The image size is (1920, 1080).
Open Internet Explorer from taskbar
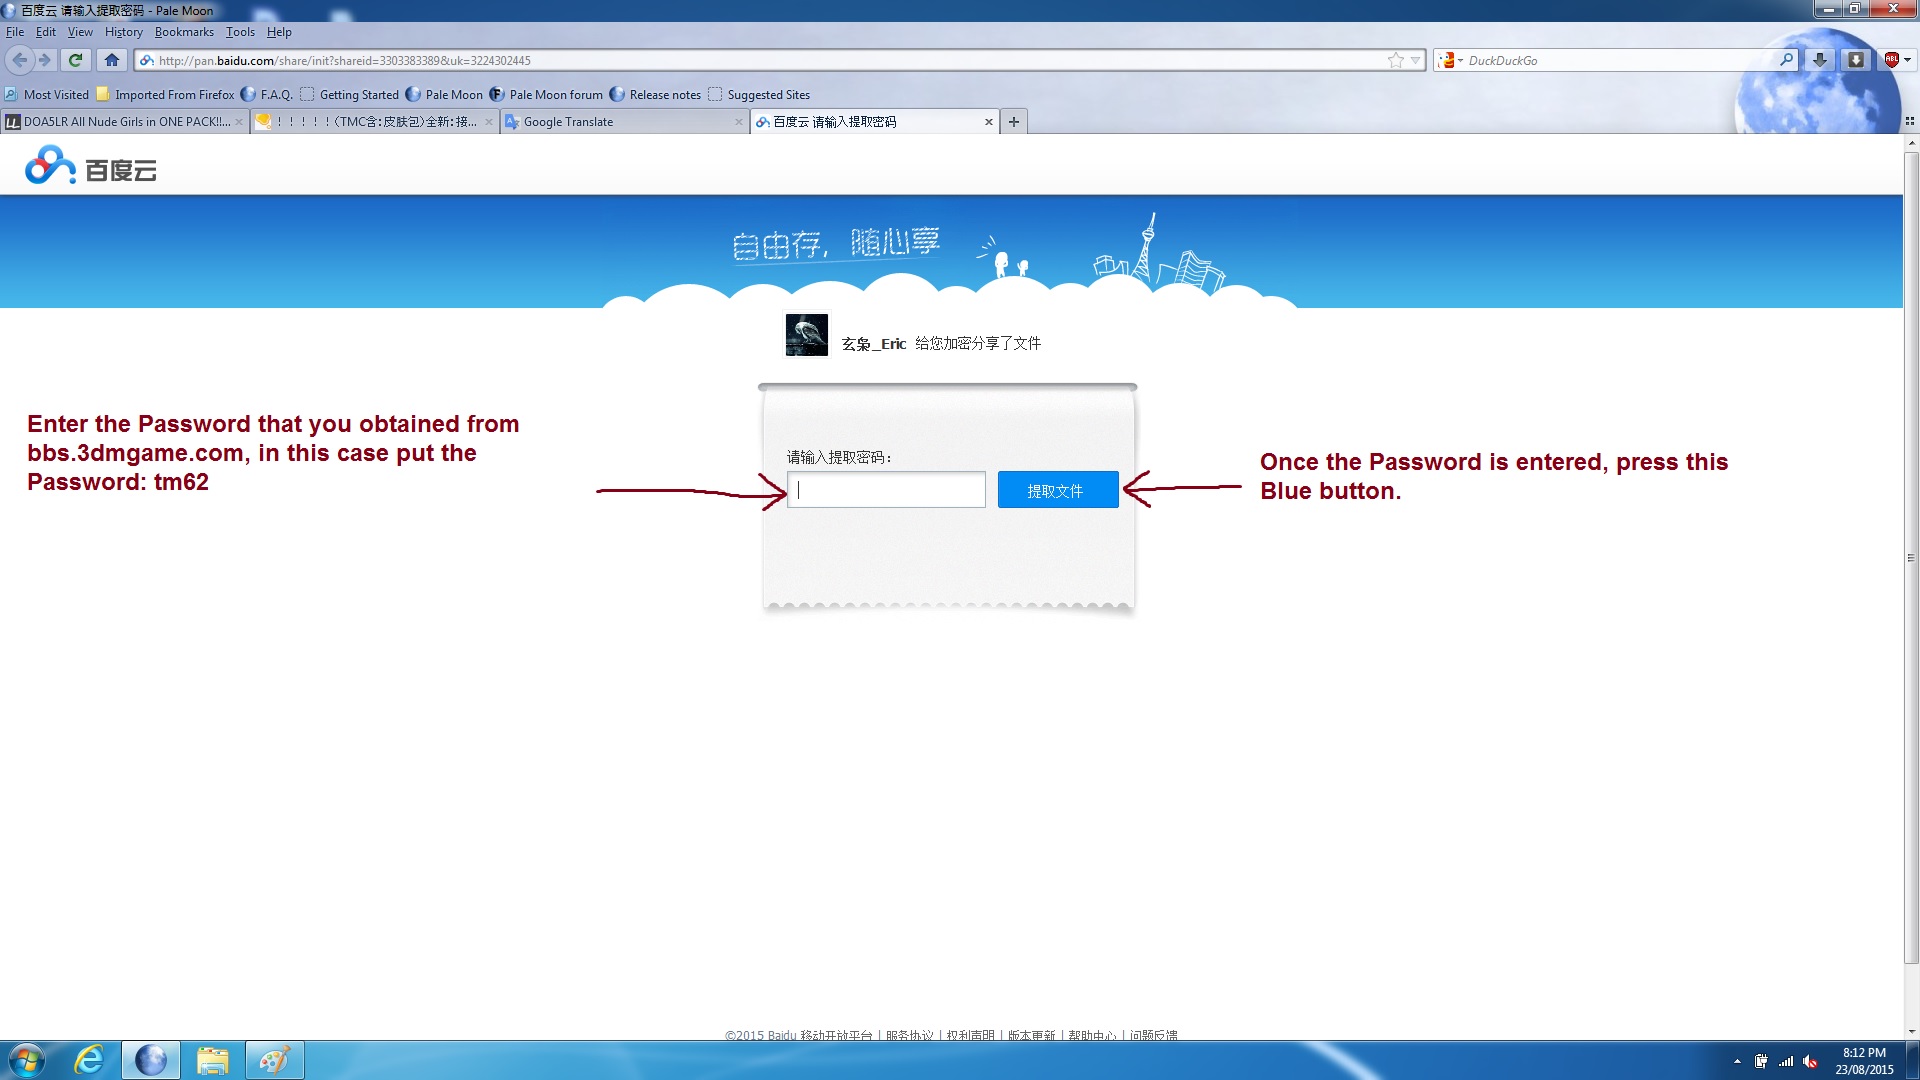pos(90,1060)
